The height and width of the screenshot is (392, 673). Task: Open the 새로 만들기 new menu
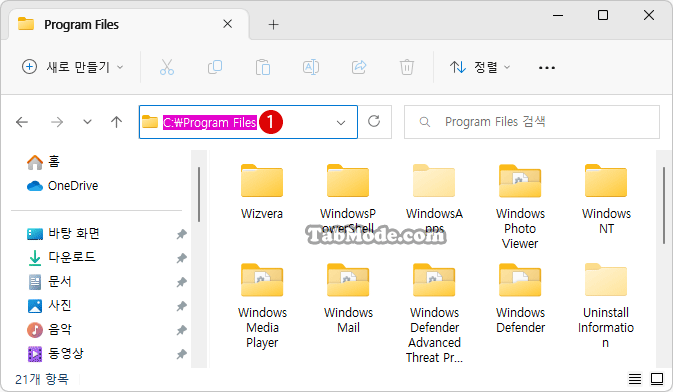click(73, 67)
